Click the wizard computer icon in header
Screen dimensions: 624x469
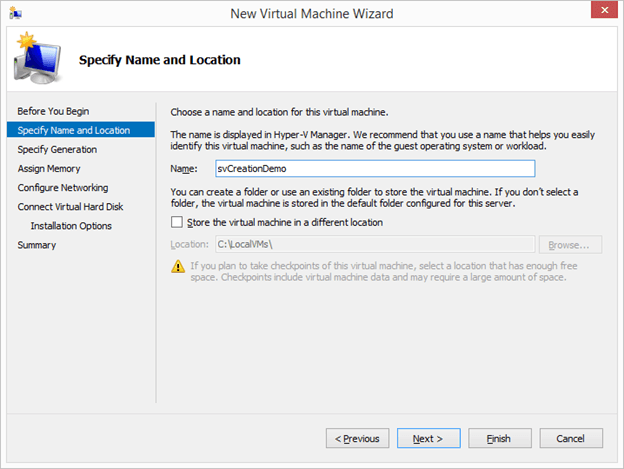(x=34, y=59)
